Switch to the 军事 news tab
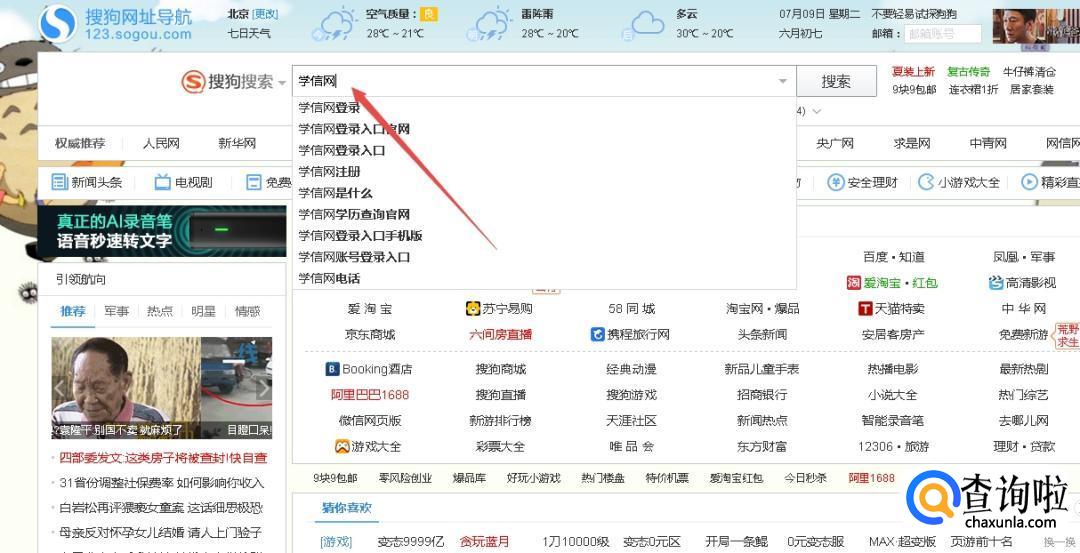The width and height of the screenshot is (1080, 553). click(x=116, y=311)
